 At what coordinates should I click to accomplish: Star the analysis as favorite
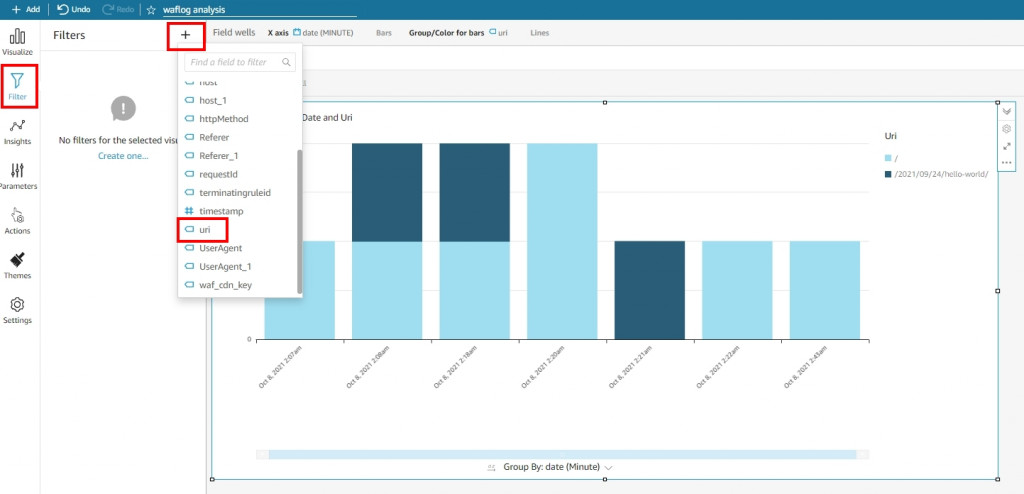tap(152, 10)
